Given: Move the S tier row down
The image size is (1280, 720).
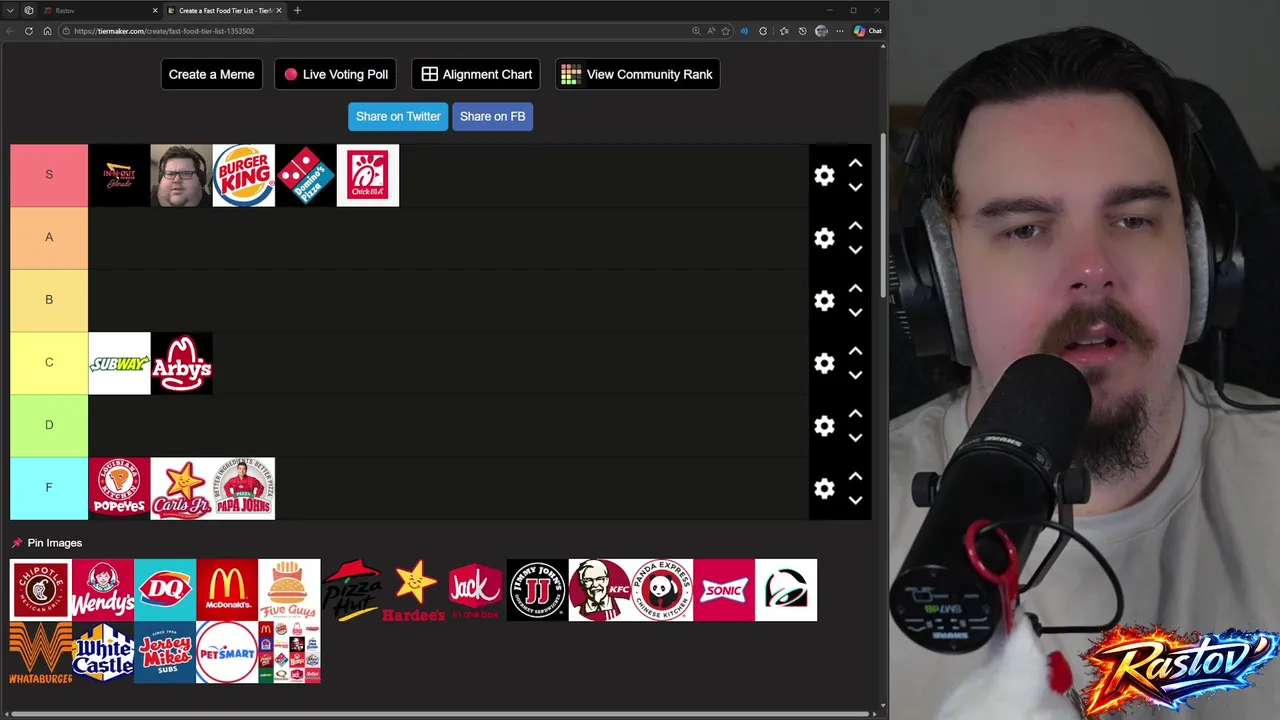Looking at the screenshot, I should click(855, 187).
